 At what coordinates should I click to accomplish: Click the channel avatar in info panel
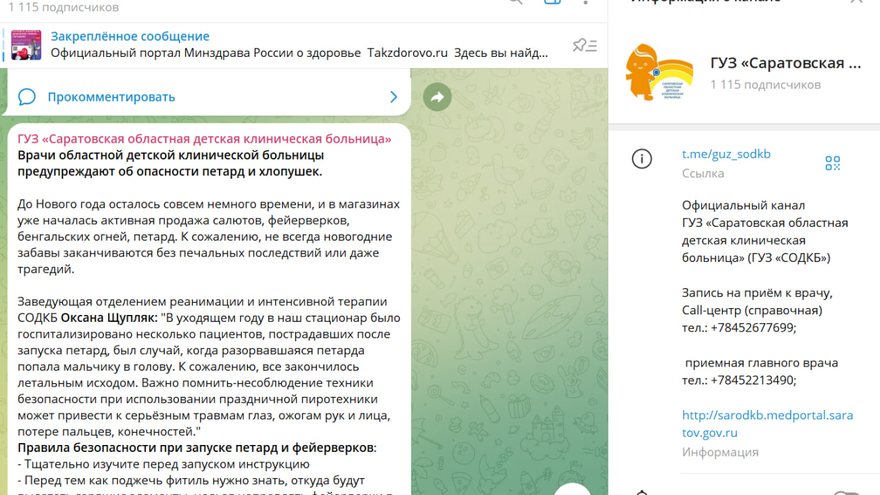[x=659, y=72]
